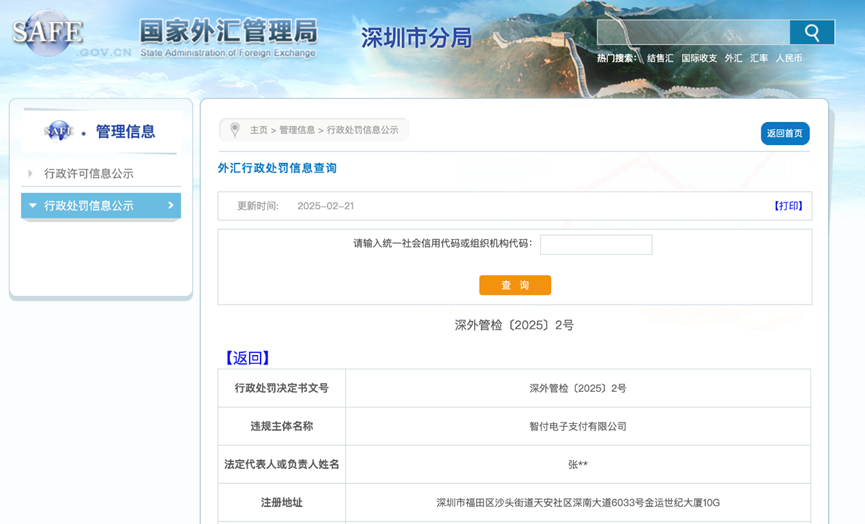Click the 【返回】 link
This screenshot has width=865, height=524.
click(x=248, y=358)
